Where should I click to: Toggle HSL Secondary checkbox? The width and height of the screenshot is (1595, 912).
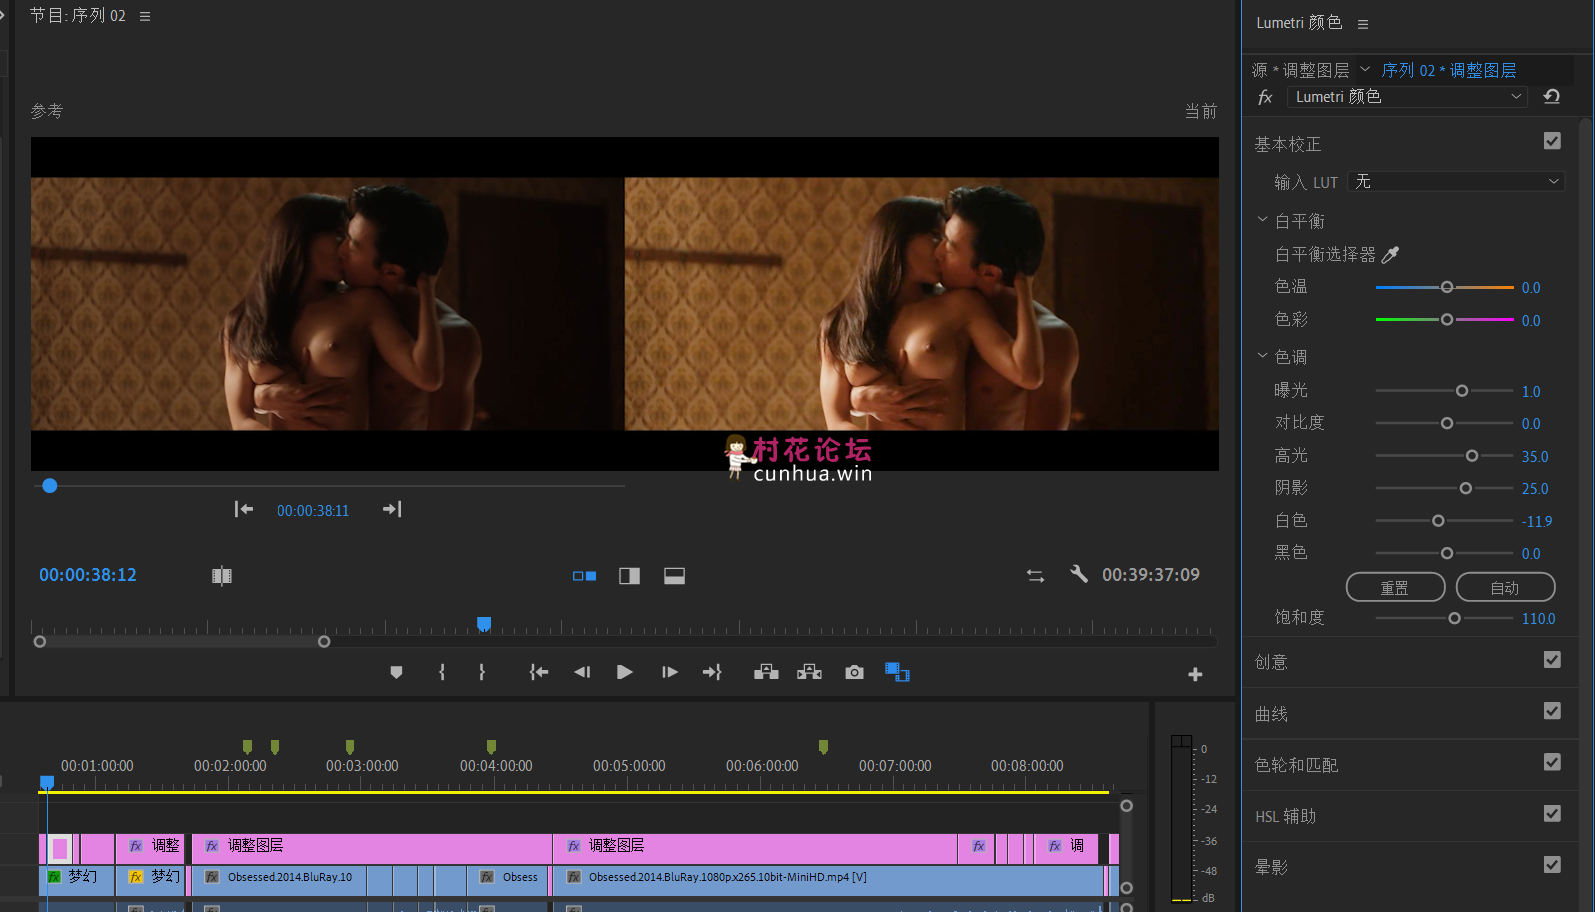coord(1552,814)
